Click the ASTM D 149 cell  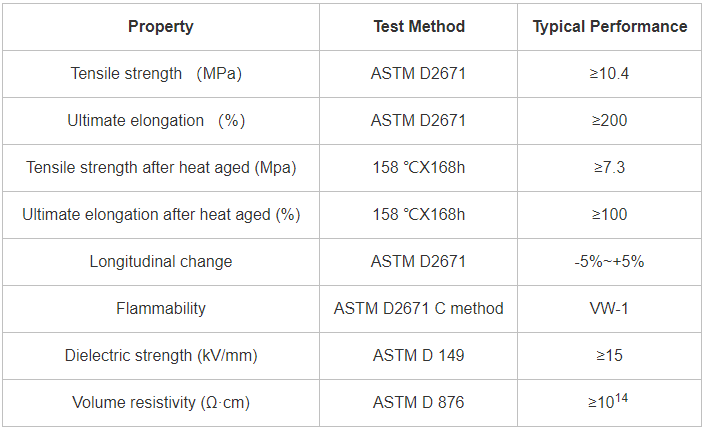[418, 355]
